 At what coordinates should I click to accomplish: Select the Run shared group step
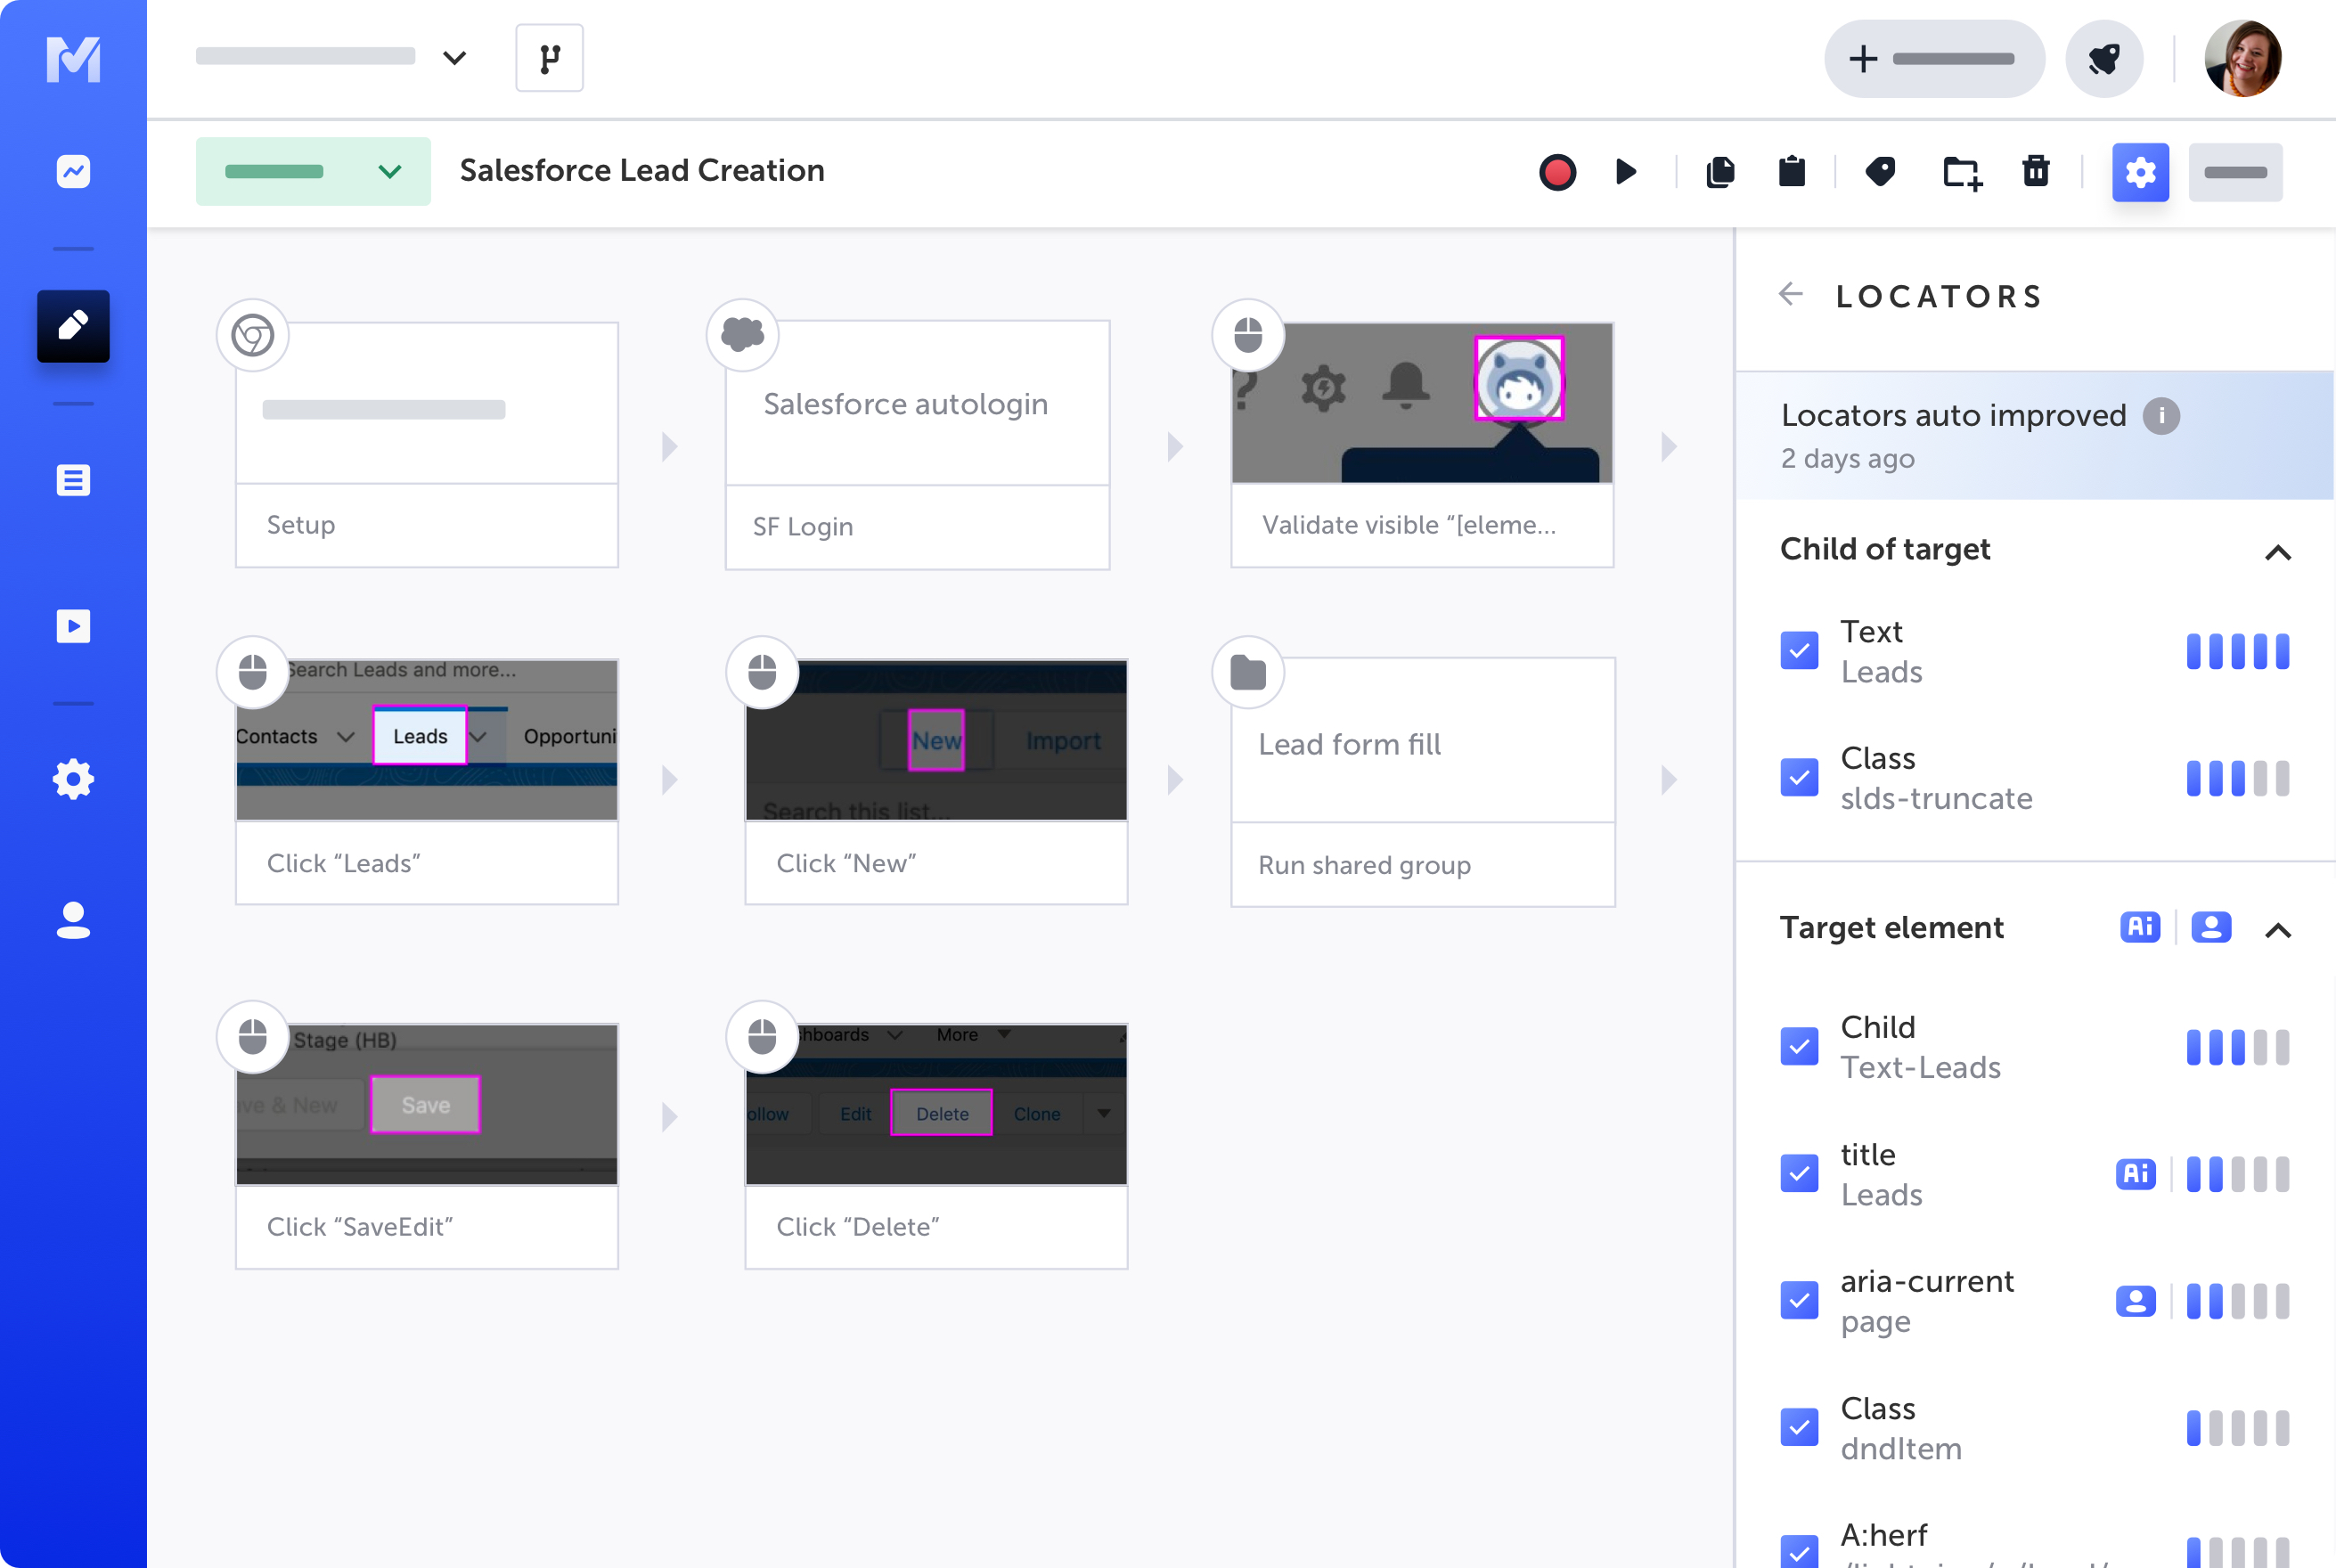1423,782
